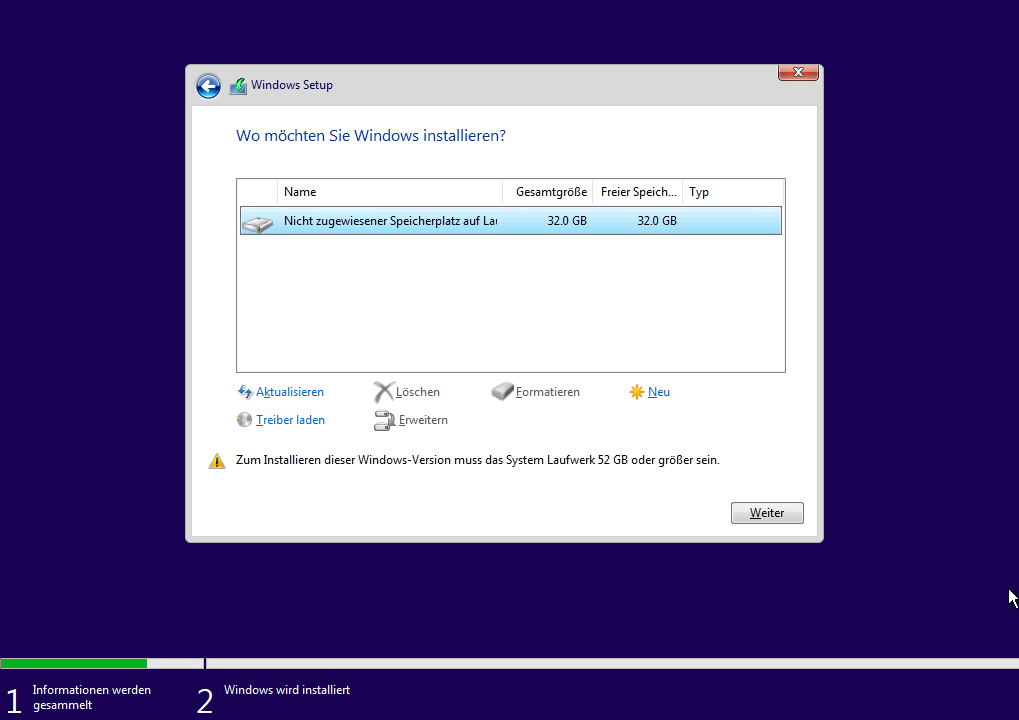Click the 32.0 GB Gesamtgröße value
The image size is (1019, 720).
tap(567, 221)
